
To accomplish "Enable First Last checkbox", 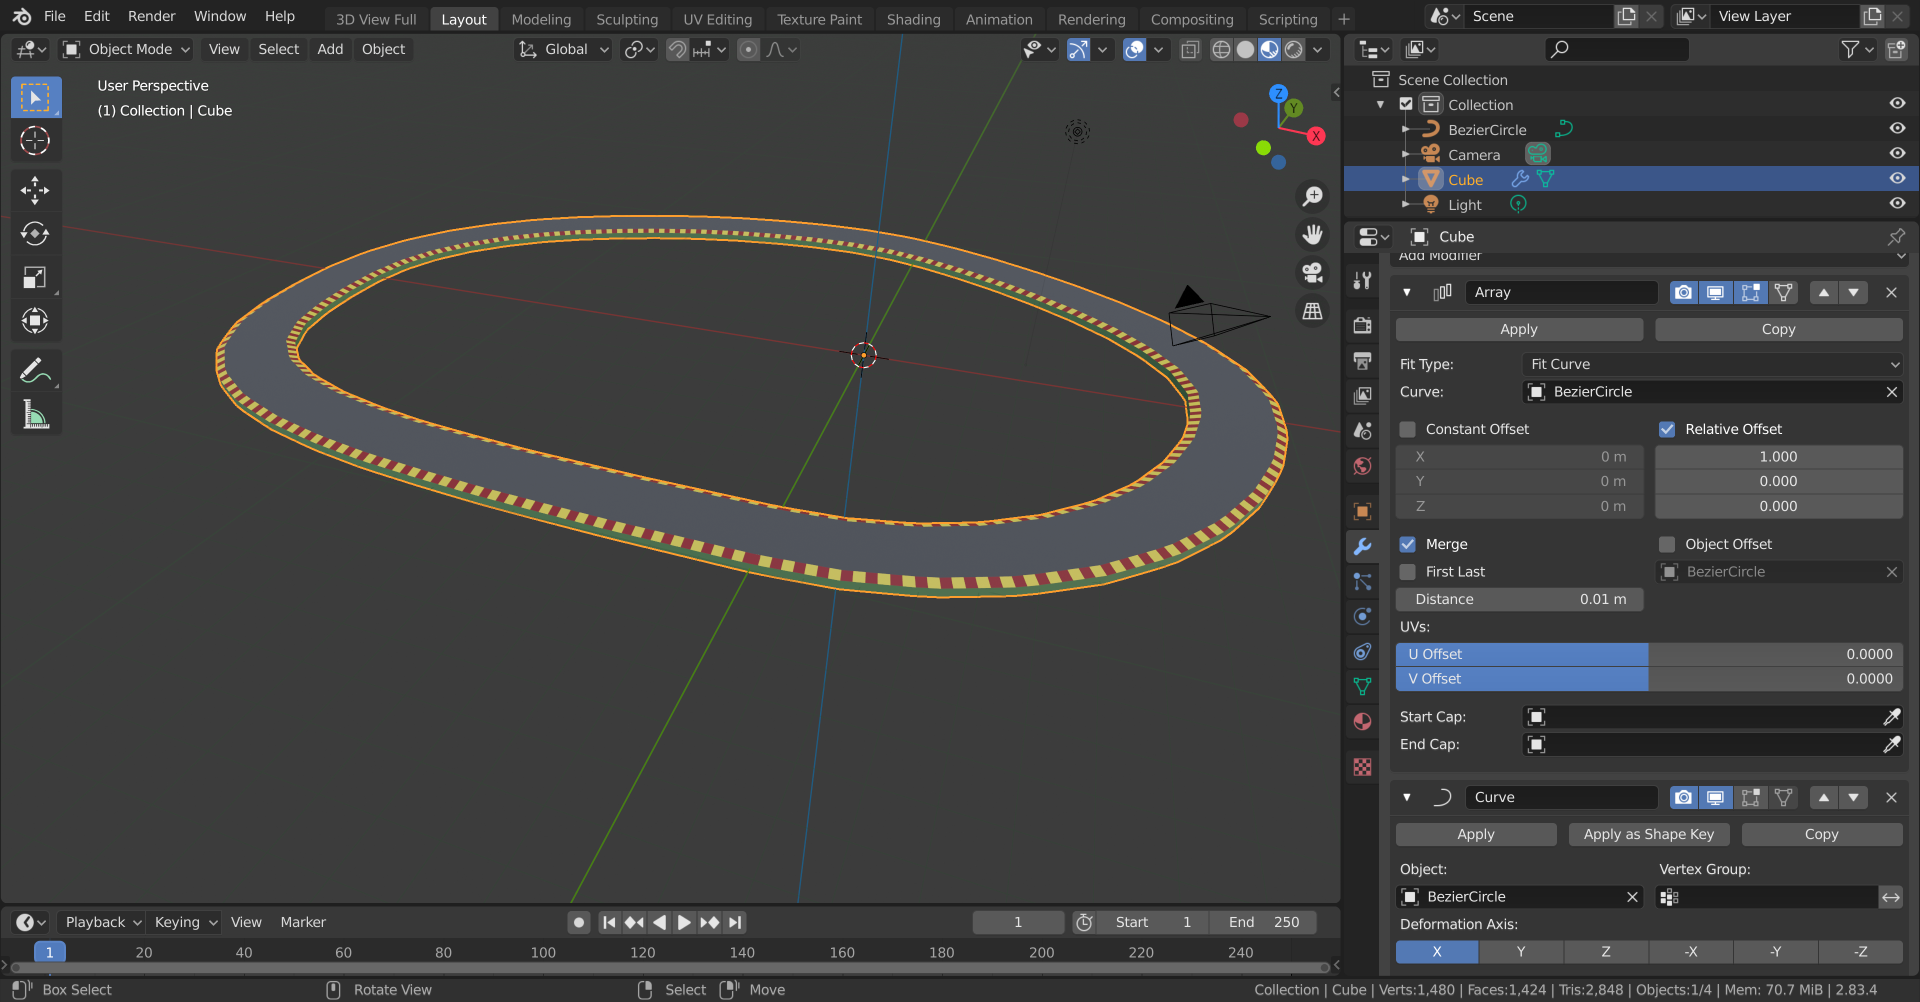I will pos(1407,572).
